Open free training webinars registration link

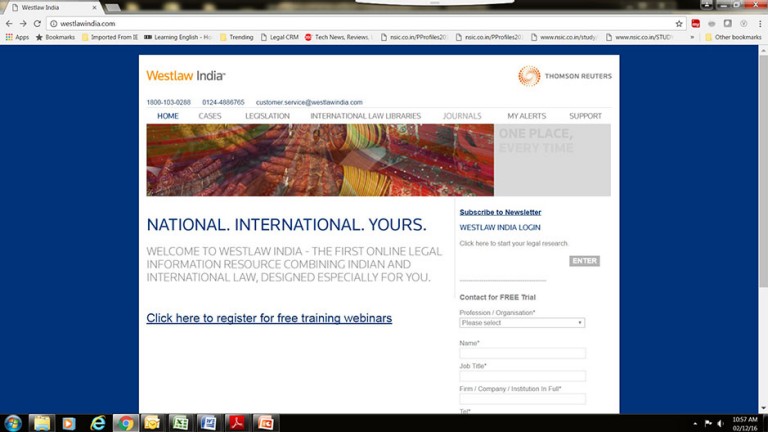(x=269, y=318)
